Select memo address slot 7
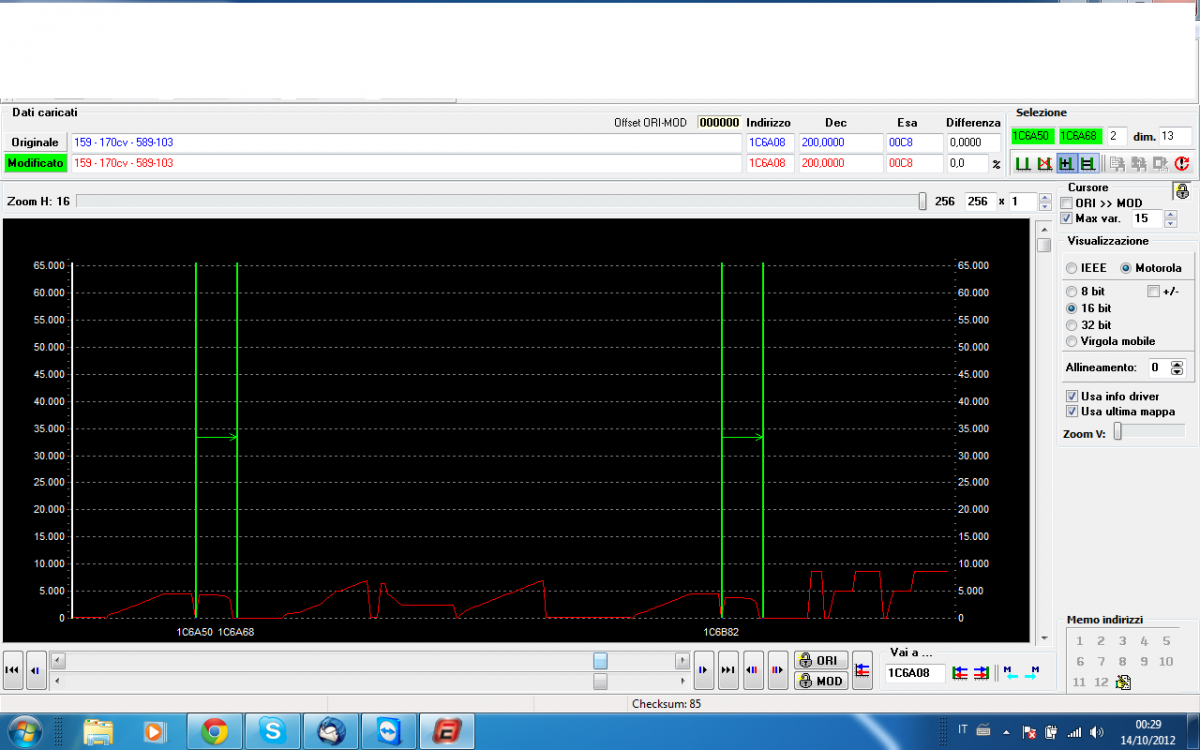Image resolution: width=1200 pixels, height=750 pixels. pyautogui.click(x=1101, y=661)
